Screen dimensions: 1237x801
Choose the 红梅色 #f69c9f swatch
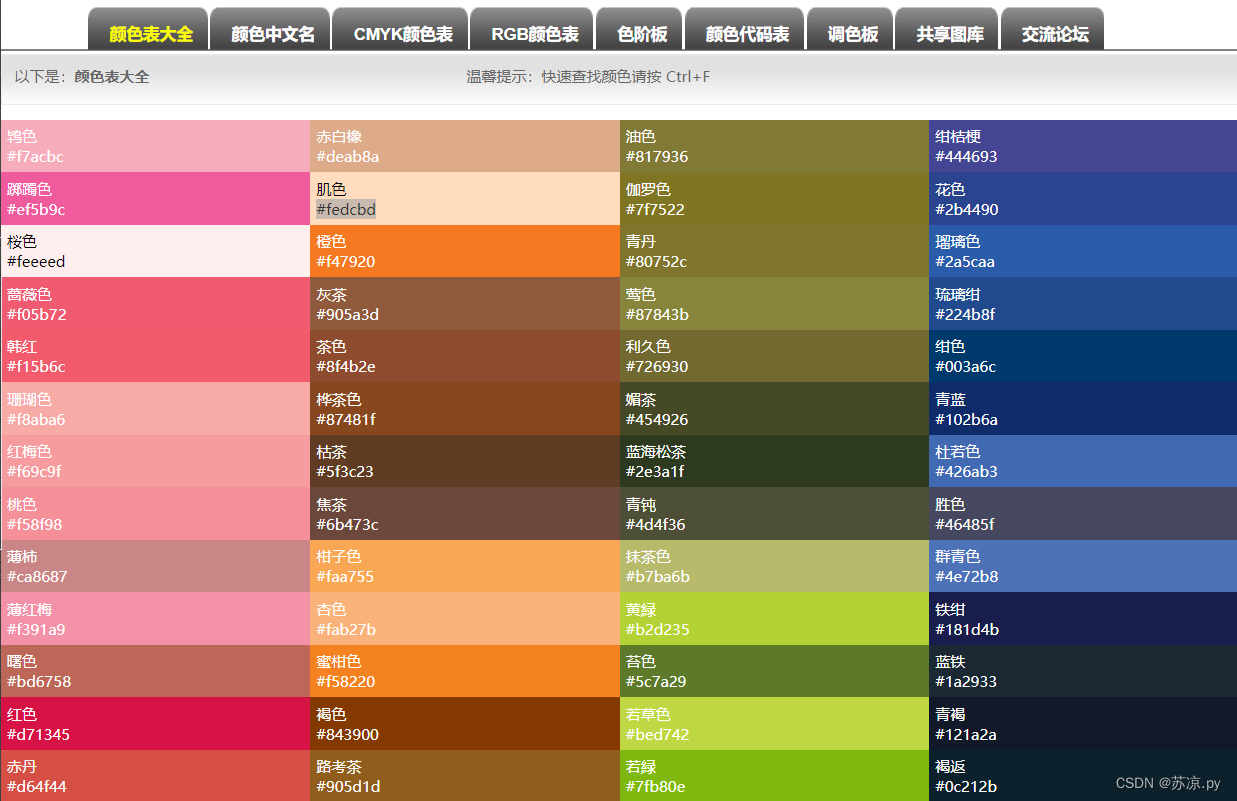click(x=155, y=461)
